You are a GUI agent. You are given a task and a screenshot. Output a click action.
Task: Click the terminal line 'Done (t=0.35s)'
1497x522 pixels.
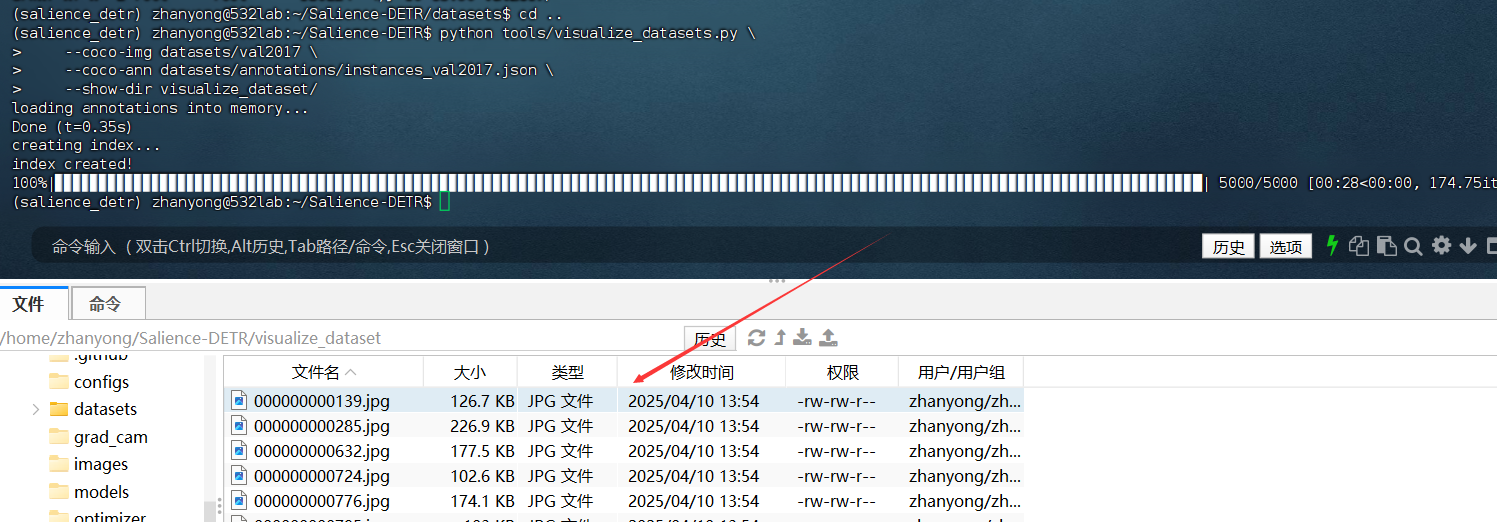[x=72, y=127]
